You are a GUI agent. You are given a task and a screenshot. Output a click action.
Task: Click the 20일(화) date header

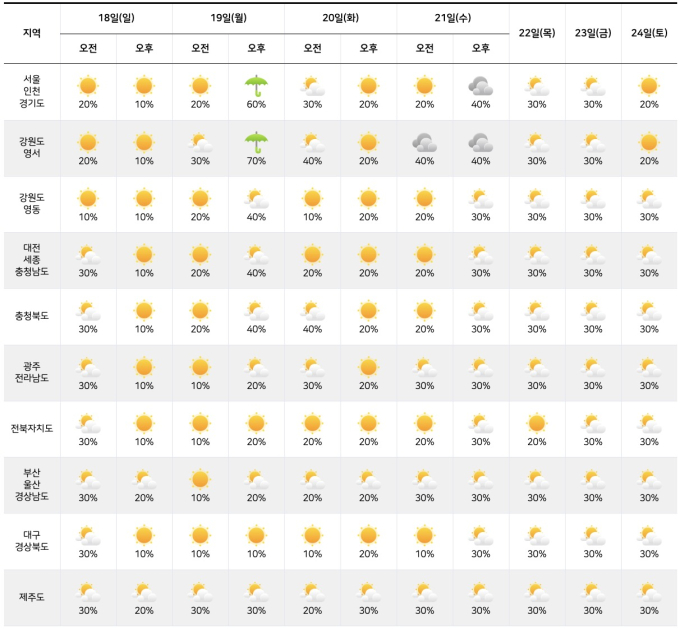click(340, 18)
